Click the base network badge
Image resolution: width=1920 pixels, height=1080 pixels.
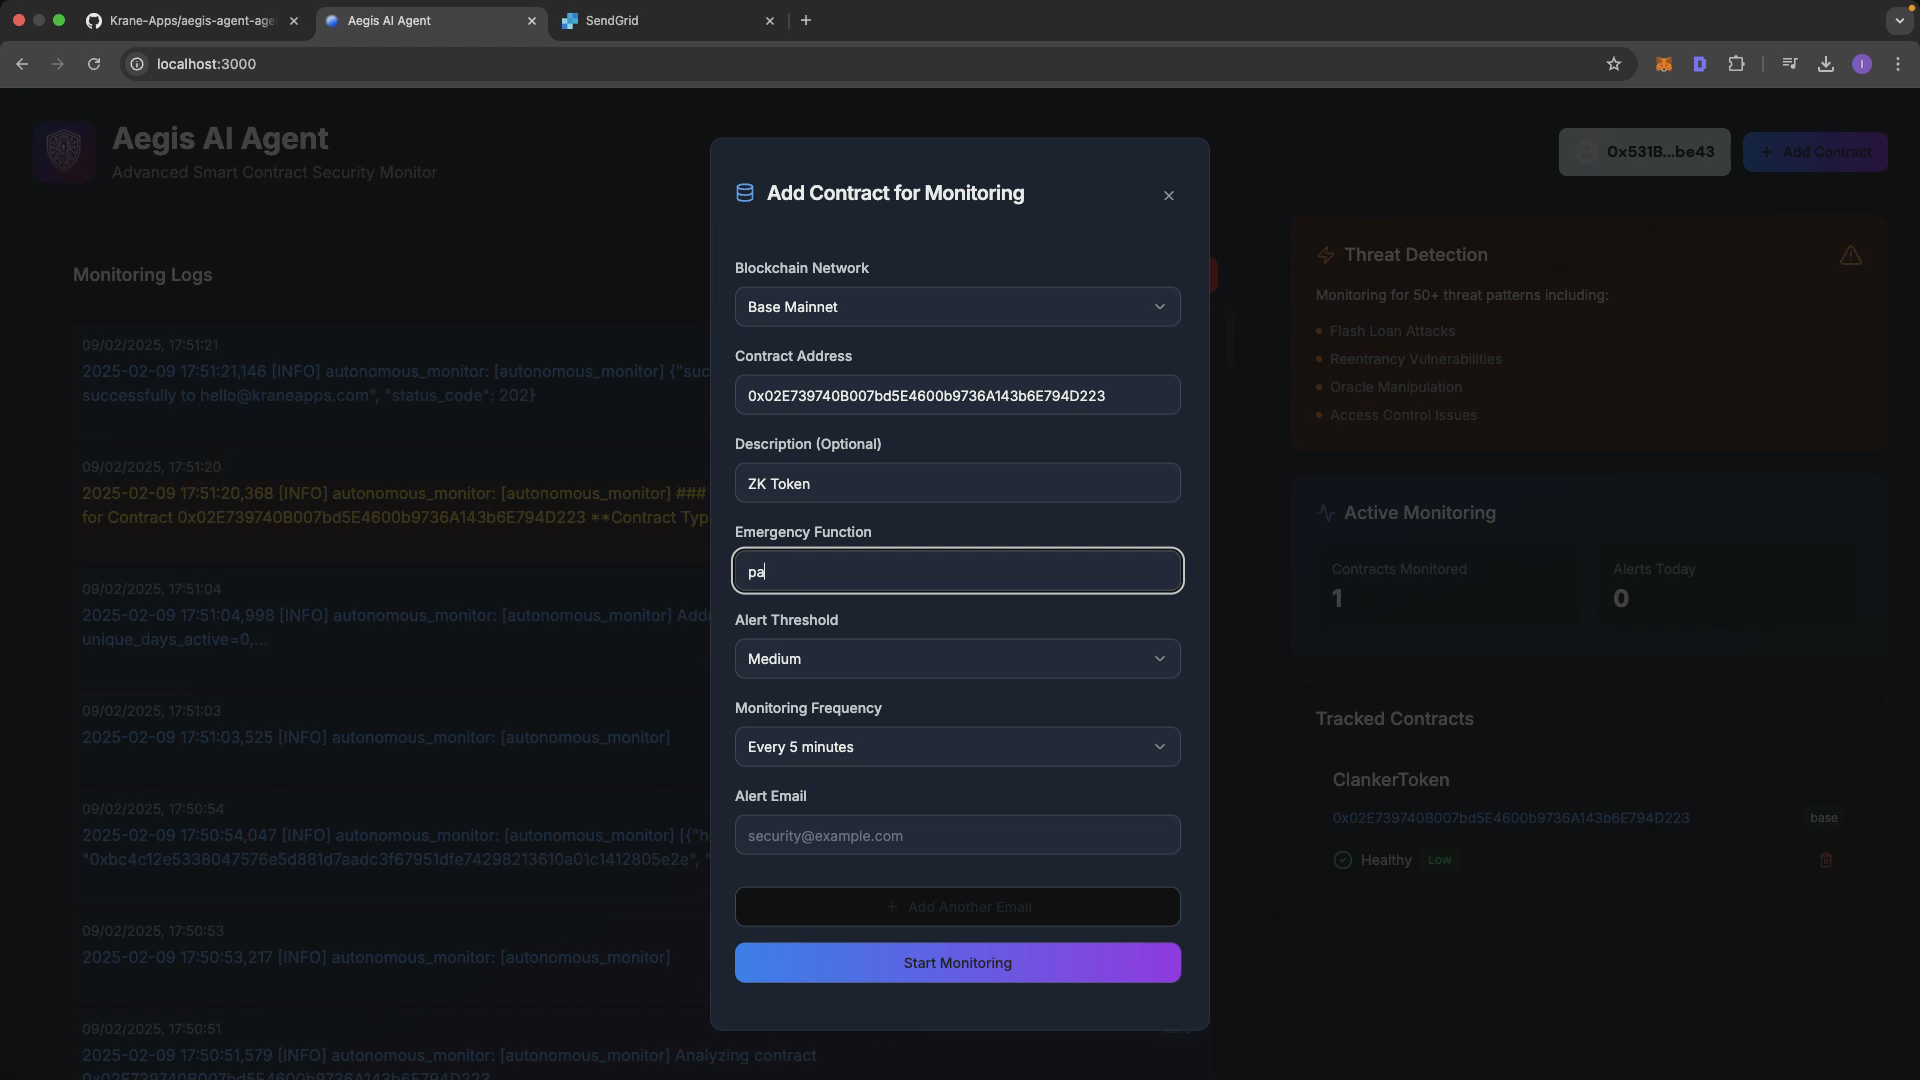click(x=1823, y=818)
